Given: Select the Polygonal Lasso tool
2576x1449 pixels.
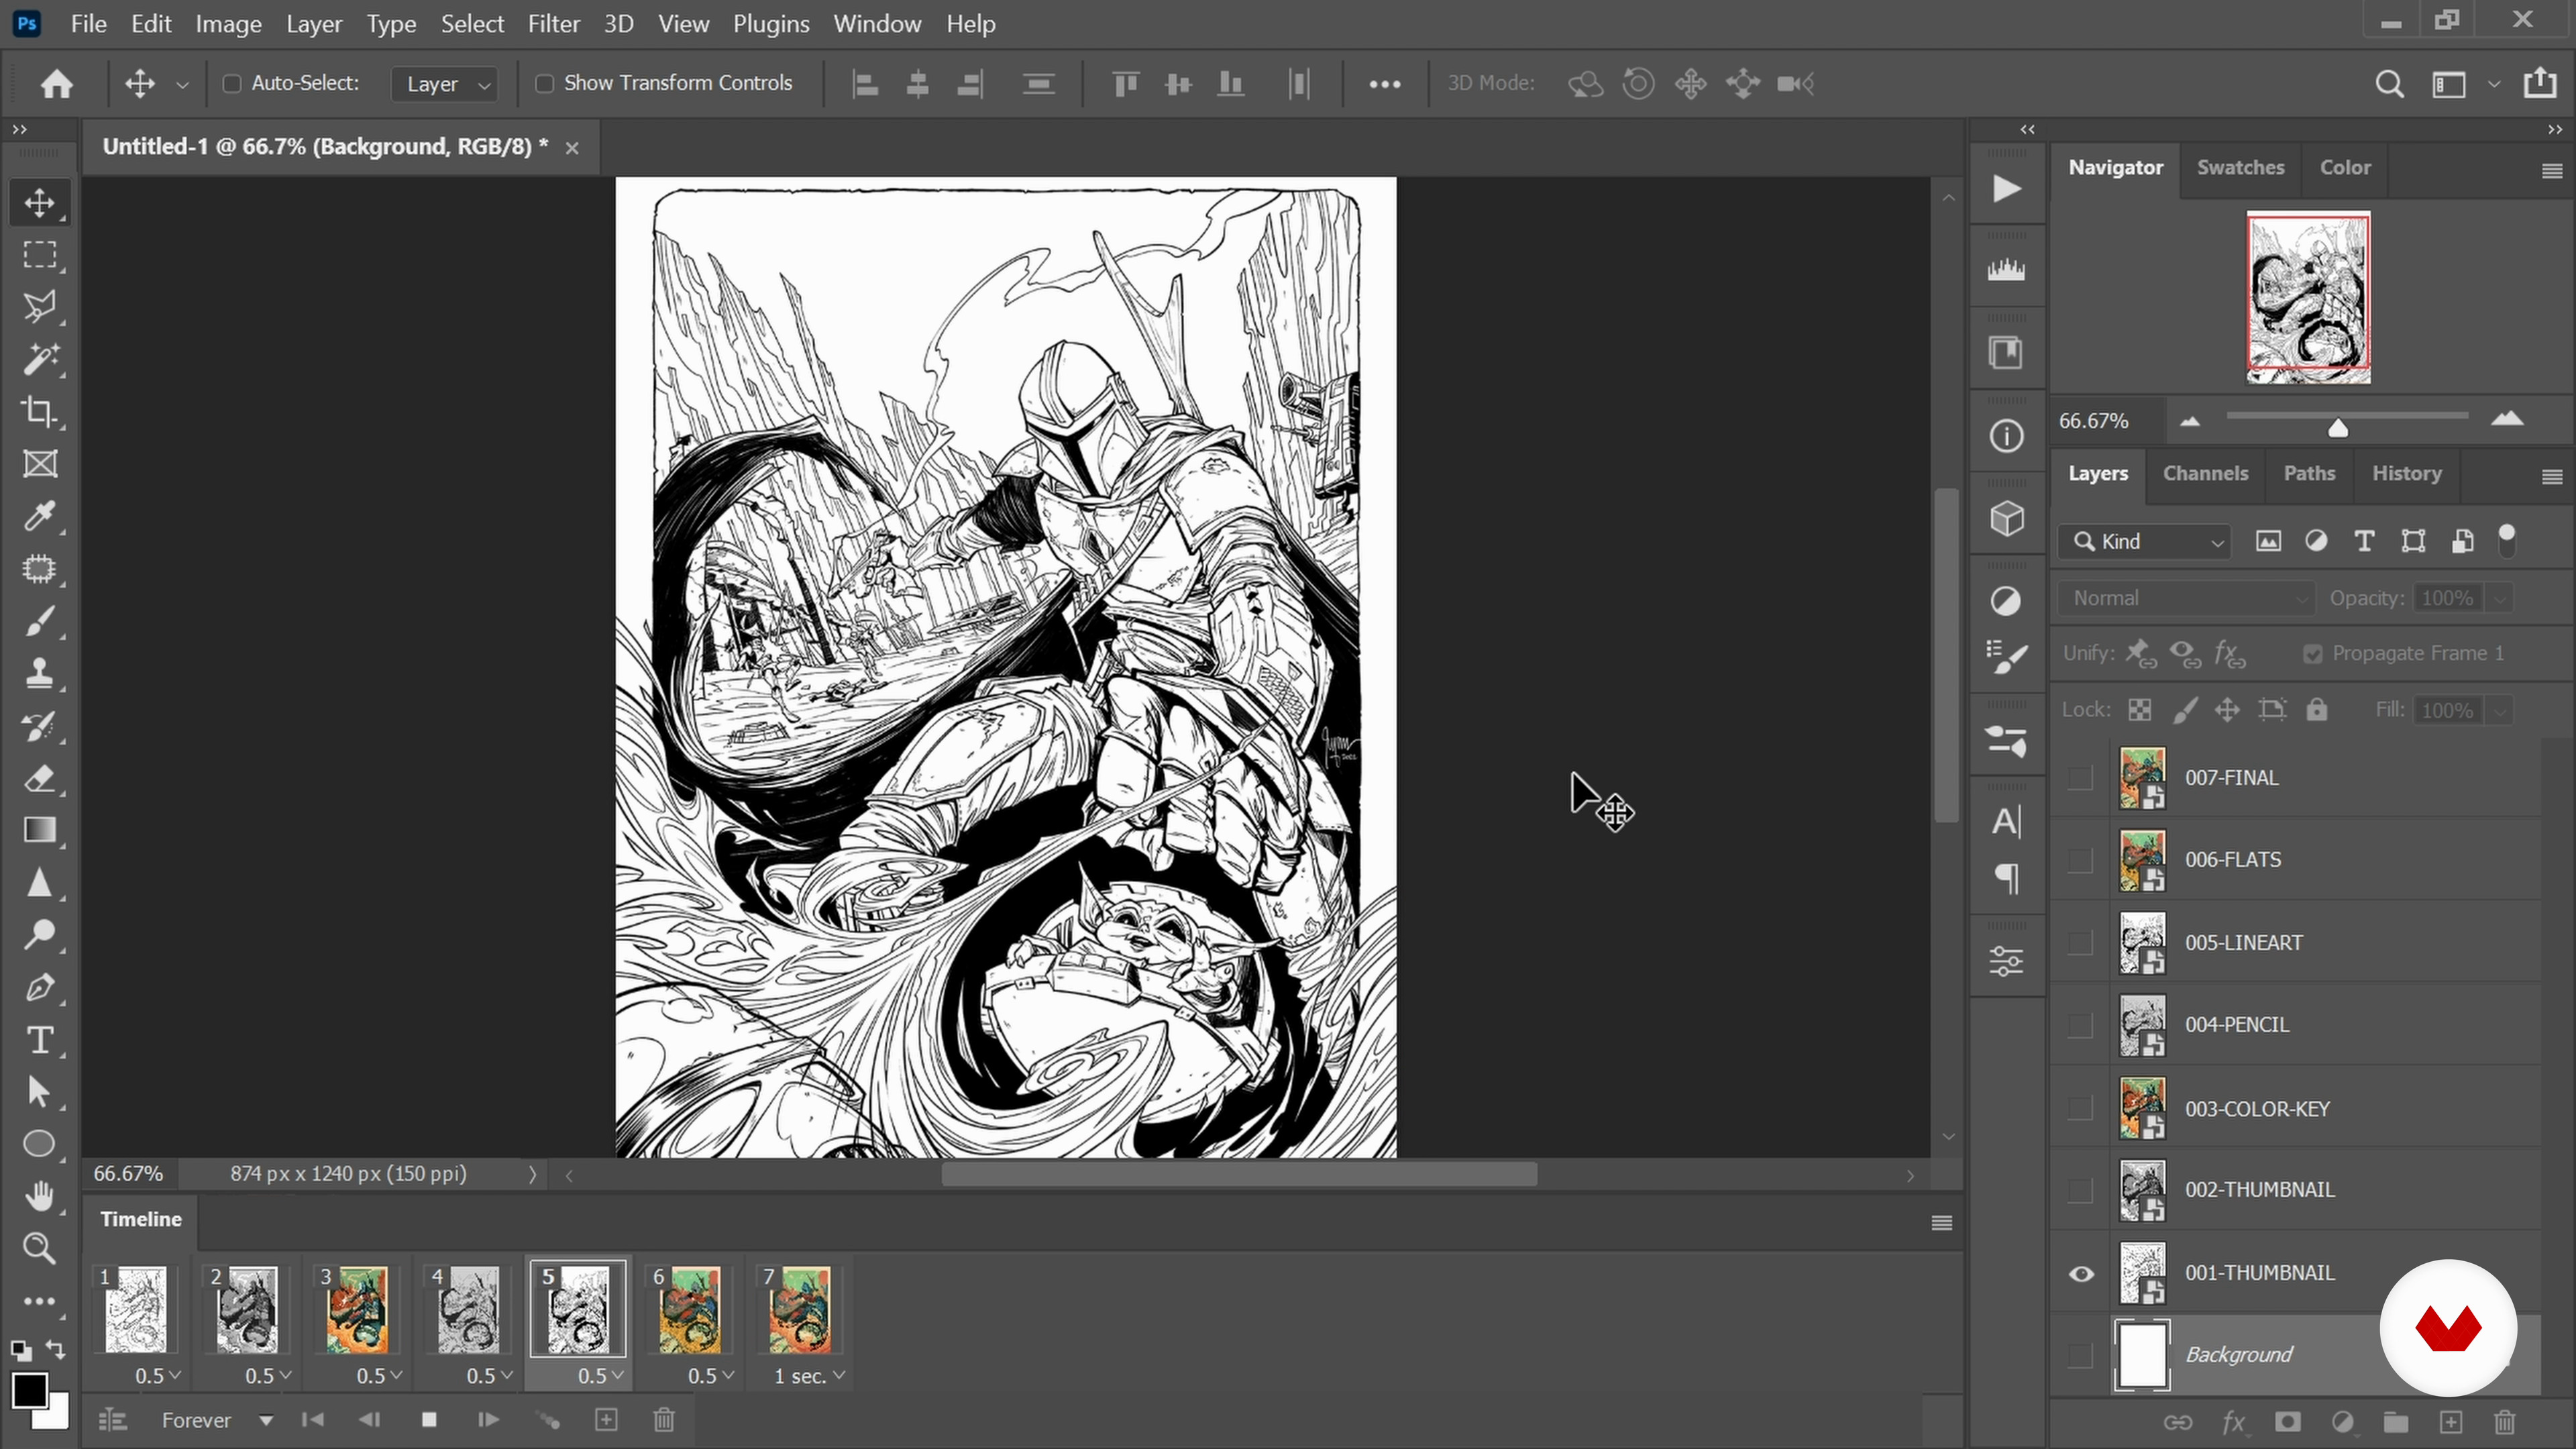Looking at the screenshot, I should (40, 307).
